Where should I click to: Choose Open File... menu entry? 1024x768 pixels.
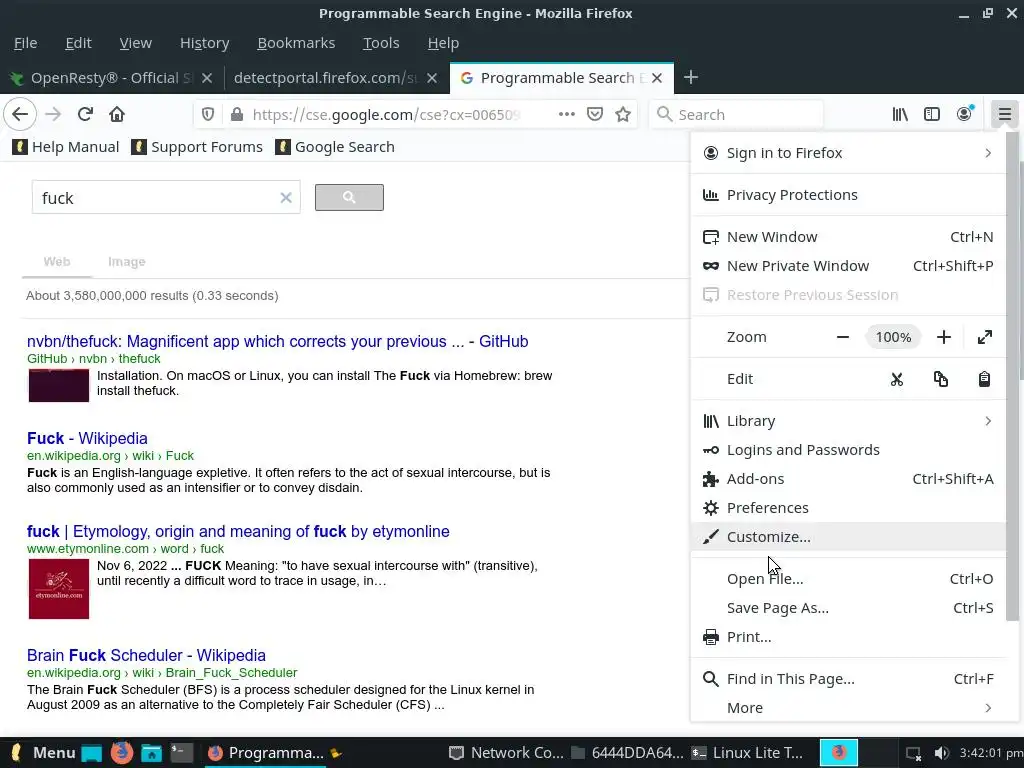(848, 579)
